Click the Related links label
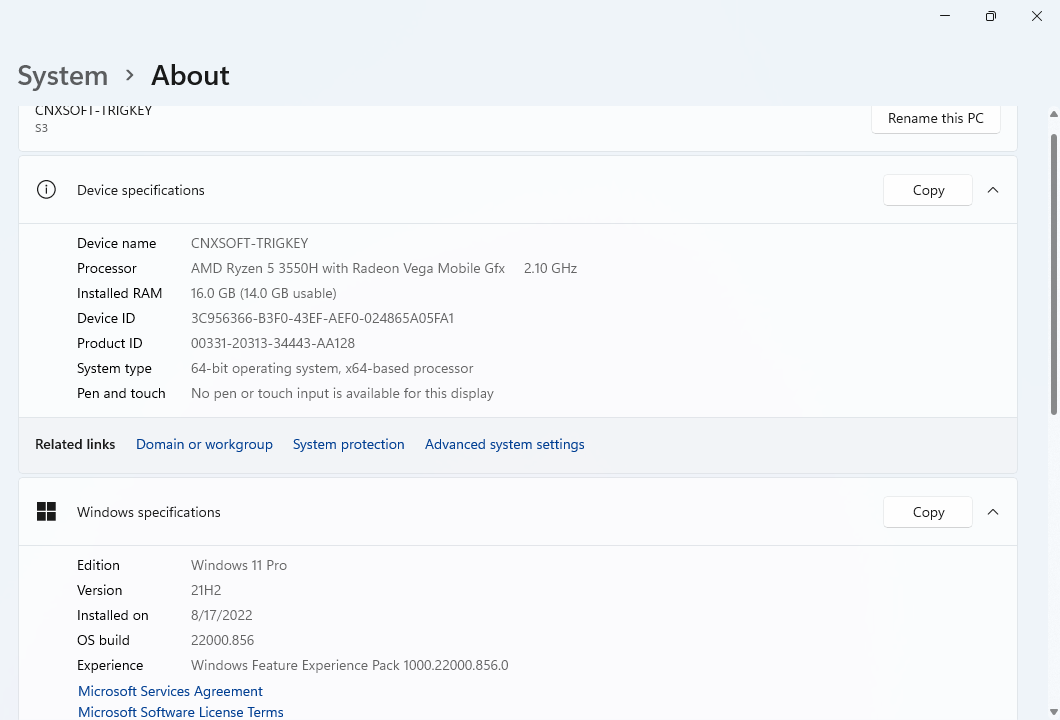The image size is (1060, 720). (75, 444)
